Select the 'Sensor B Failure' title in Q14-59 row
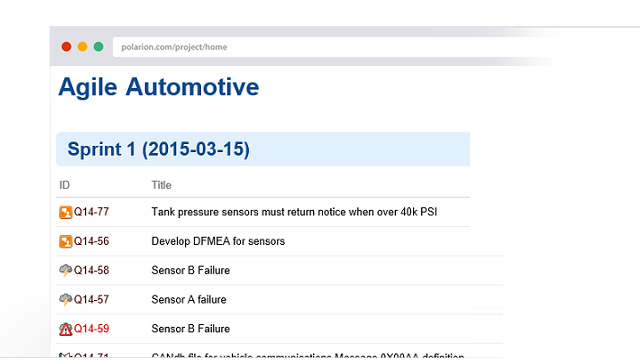640x360 pixels. pyautogui.click(x=190, y=329)
